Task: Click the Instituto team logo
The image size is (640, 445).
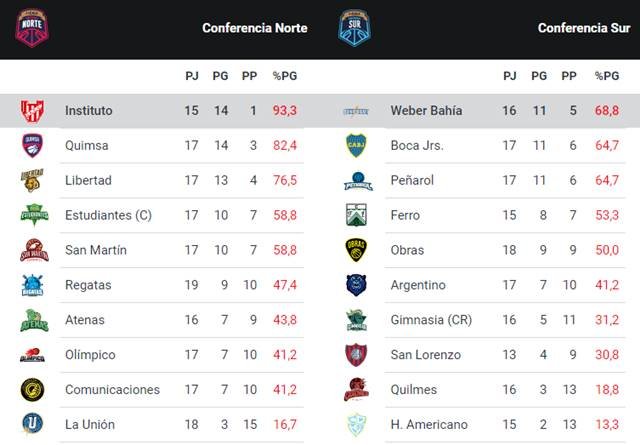Action: coord(33,110)
